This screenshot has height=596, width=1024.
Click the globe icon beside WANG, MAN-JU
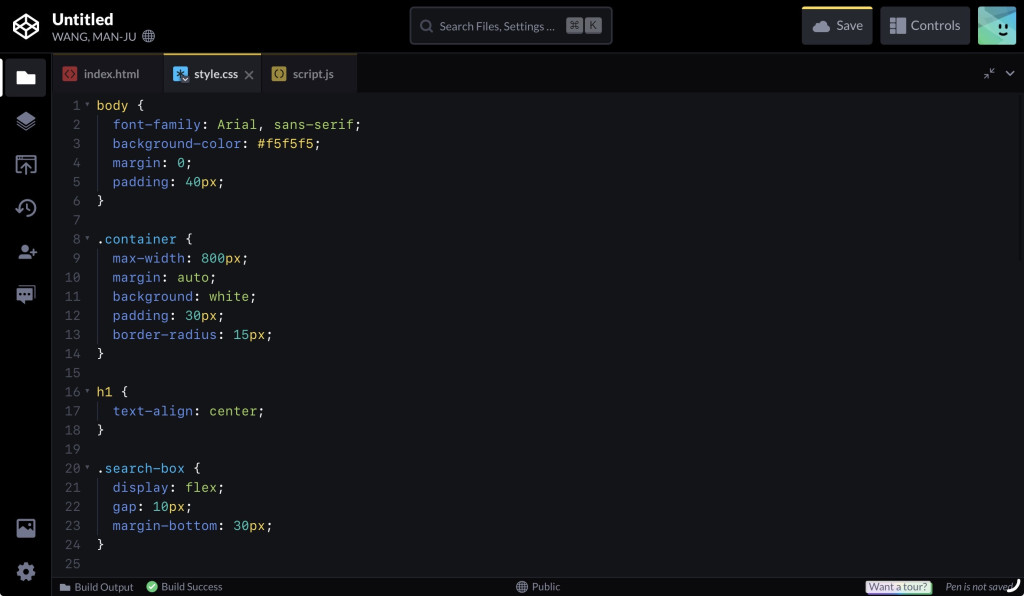coord(149,37)
